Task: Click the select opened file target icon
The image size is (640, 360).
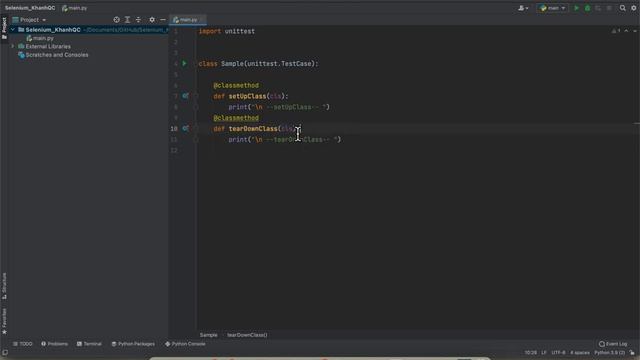Action: (x=116, y=20)
